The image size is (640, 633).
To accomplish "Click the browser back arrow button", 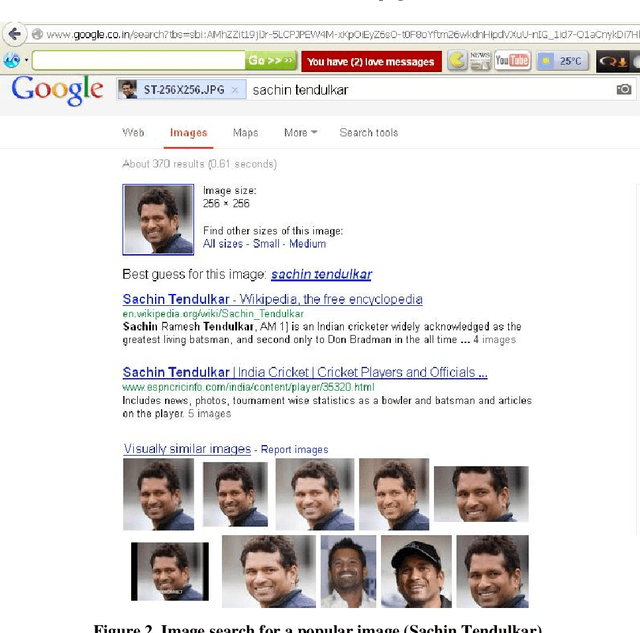I will (14, 34).
